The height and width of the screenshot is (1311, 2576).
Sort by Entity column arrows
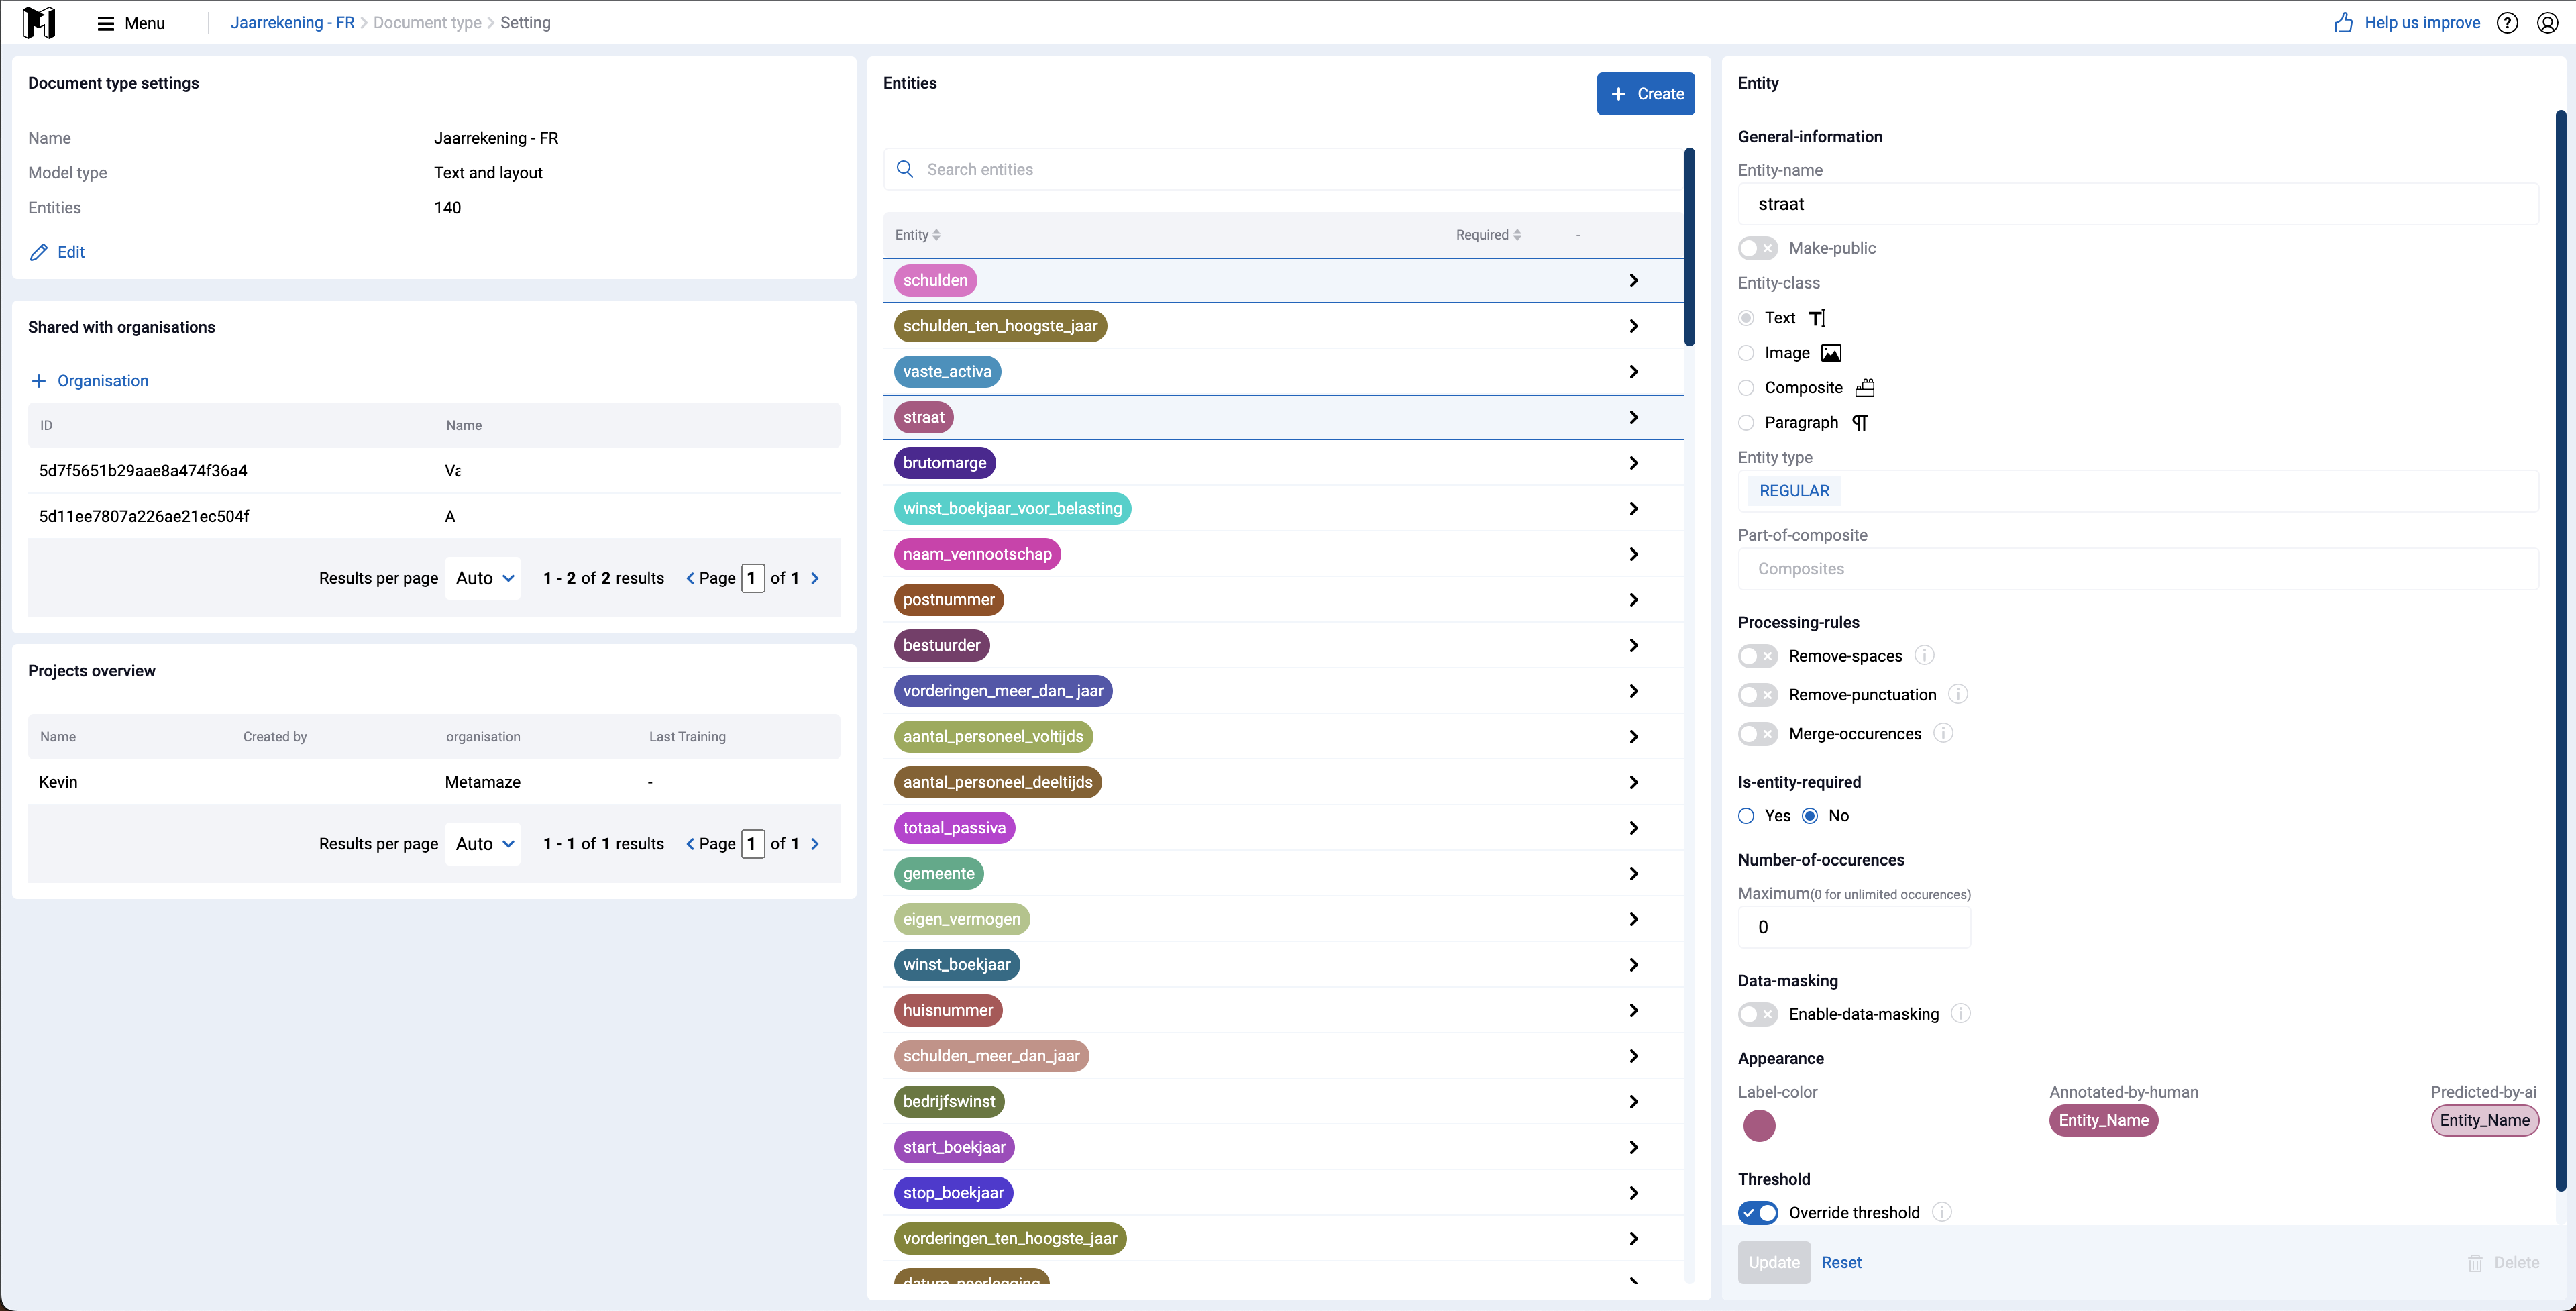tap(936, 235)
